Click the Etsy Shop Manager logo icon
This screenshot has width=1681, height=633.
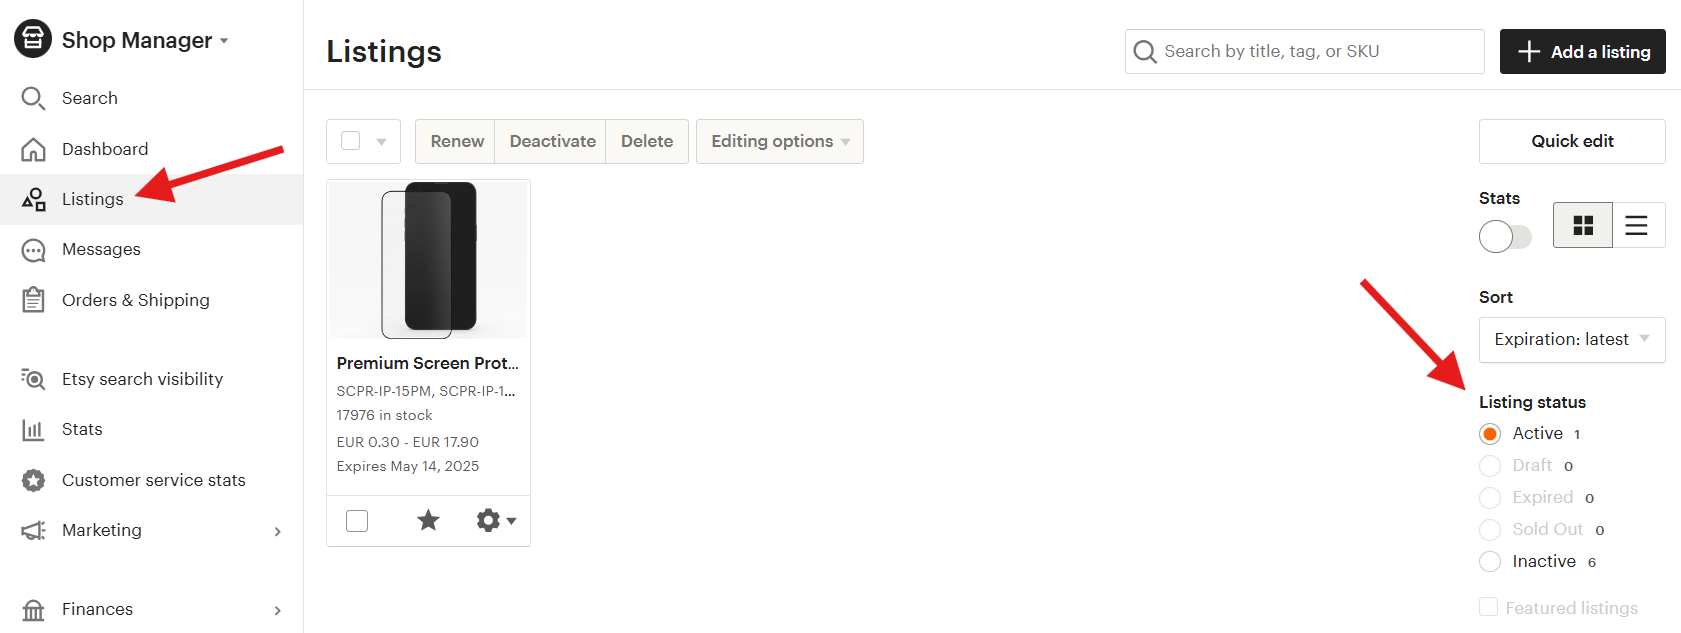pos(33,39)
